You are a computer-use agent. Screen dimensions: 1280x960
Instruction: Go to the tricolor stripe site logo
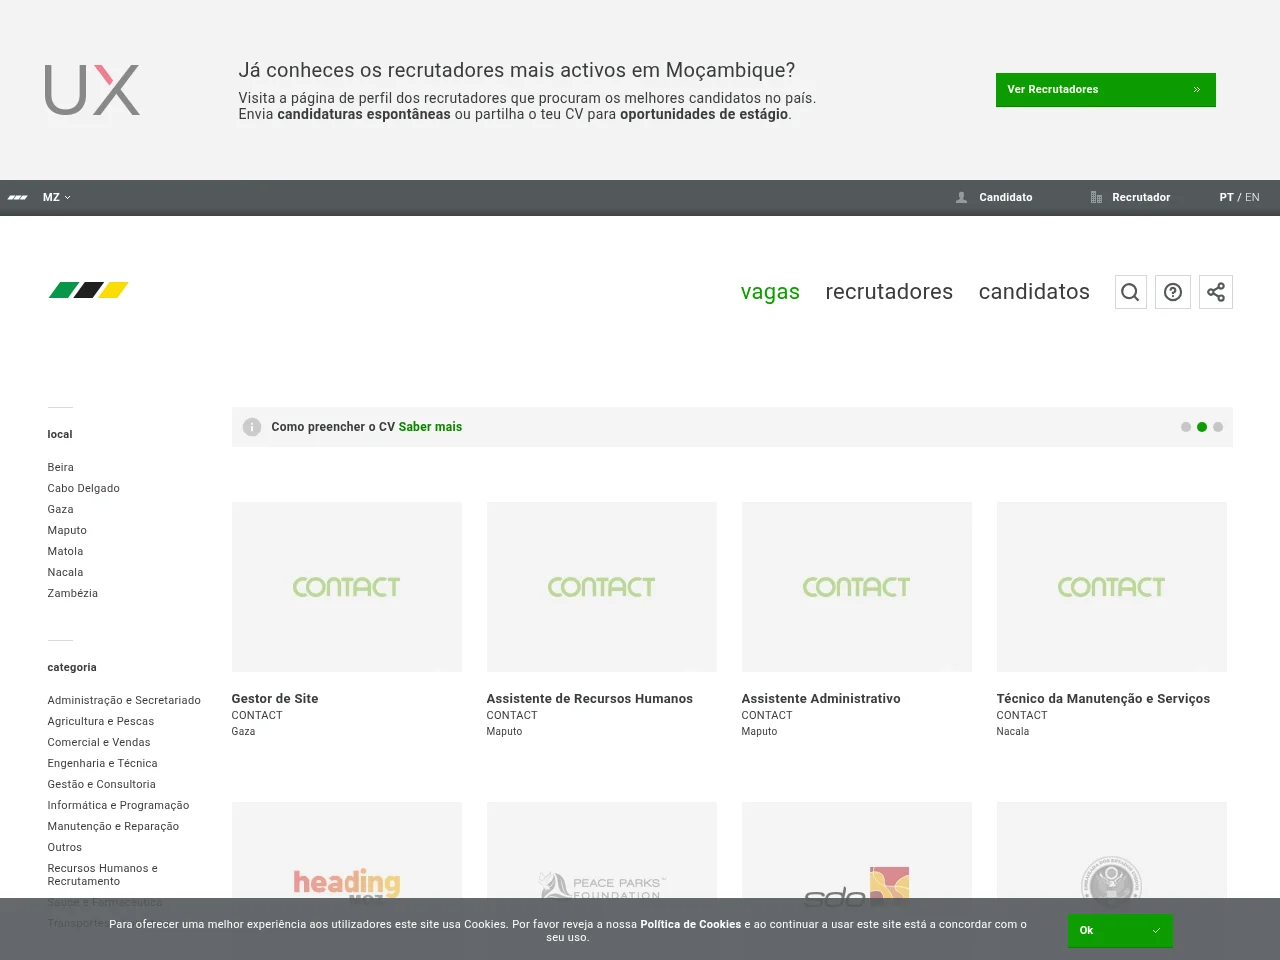pyautogui.click(x=88, y=290)
